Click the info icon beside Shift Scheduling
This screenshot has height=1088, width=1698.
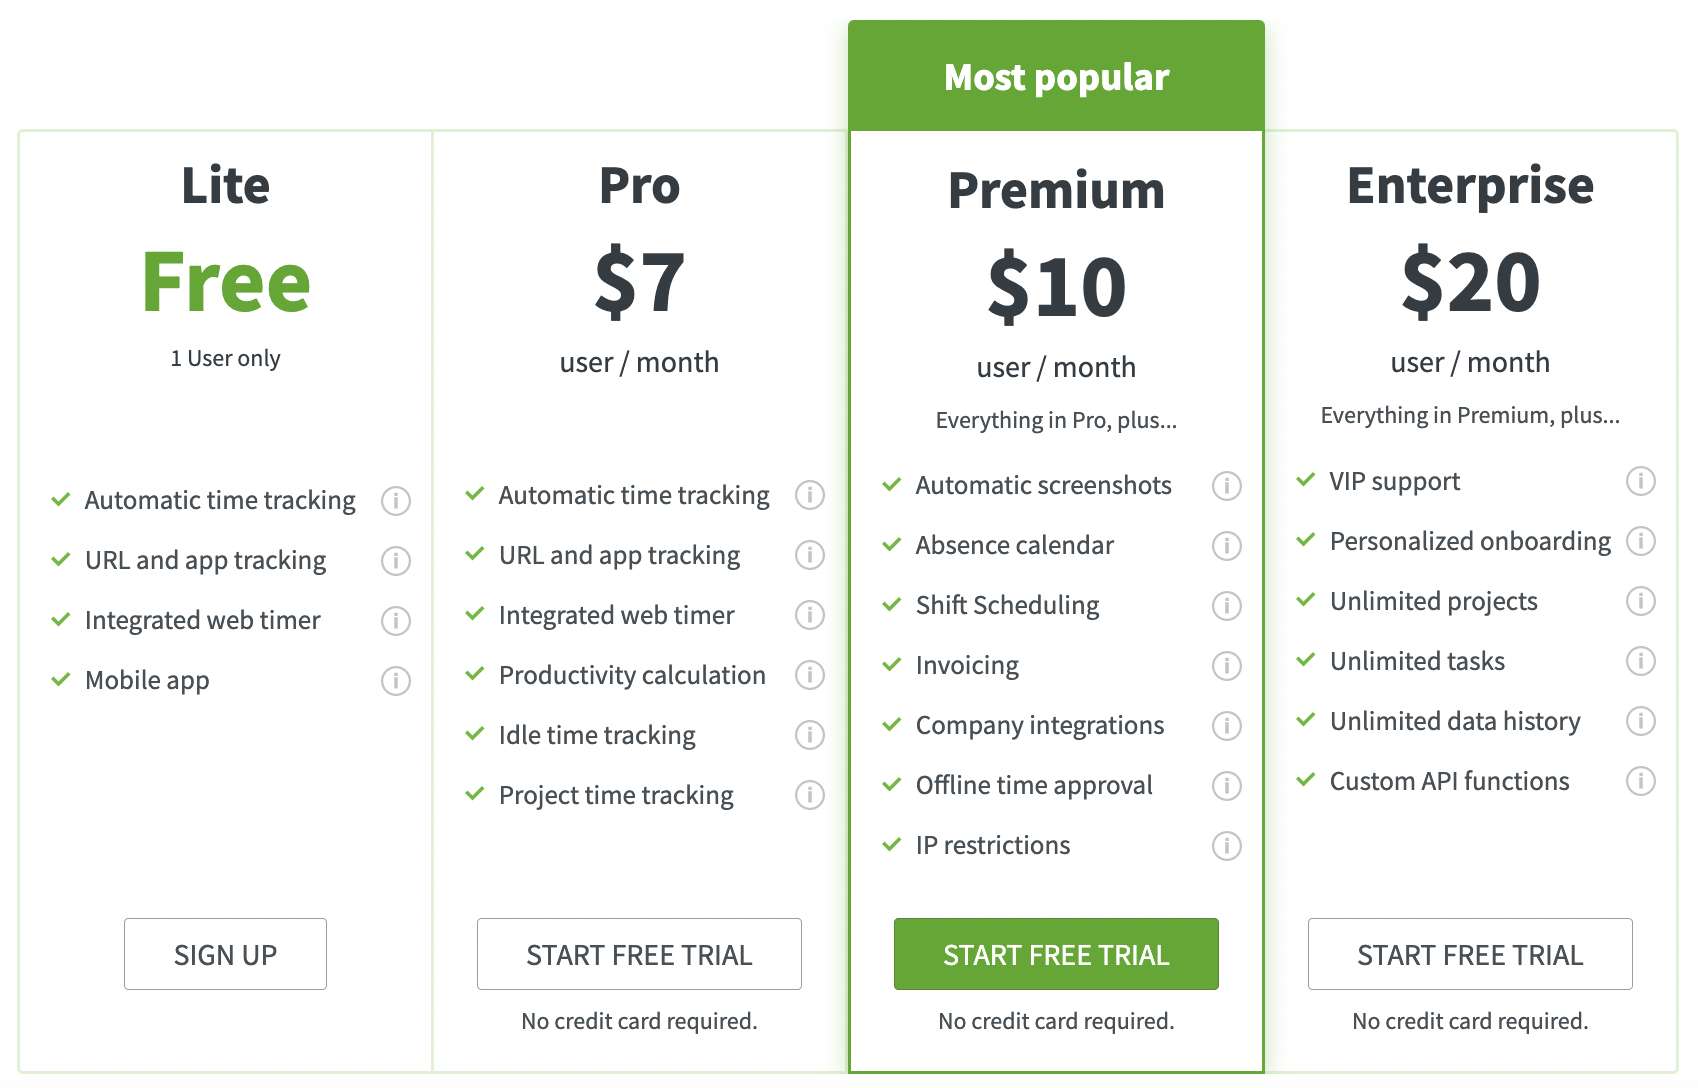[x=1227, y=606]
